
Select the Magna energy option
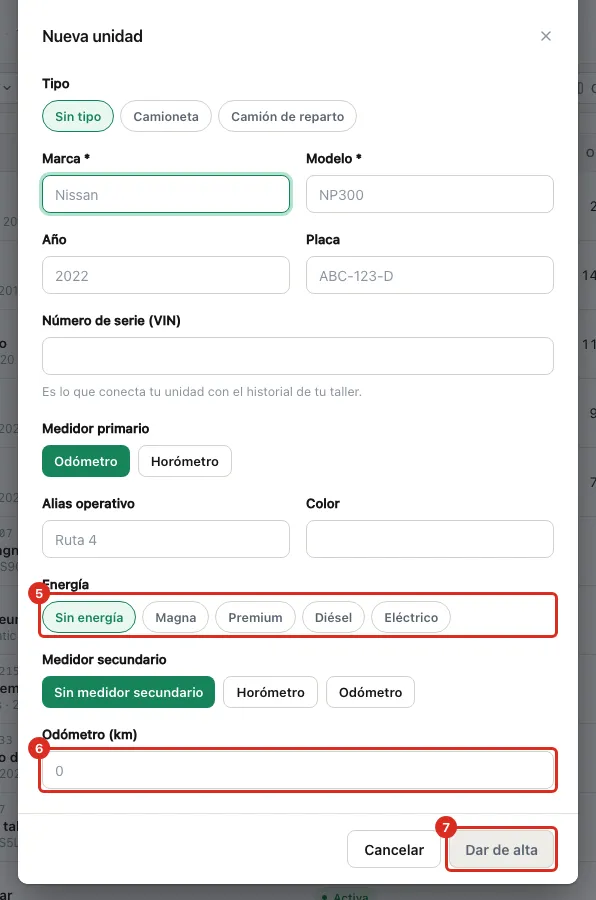pos(176,618)
